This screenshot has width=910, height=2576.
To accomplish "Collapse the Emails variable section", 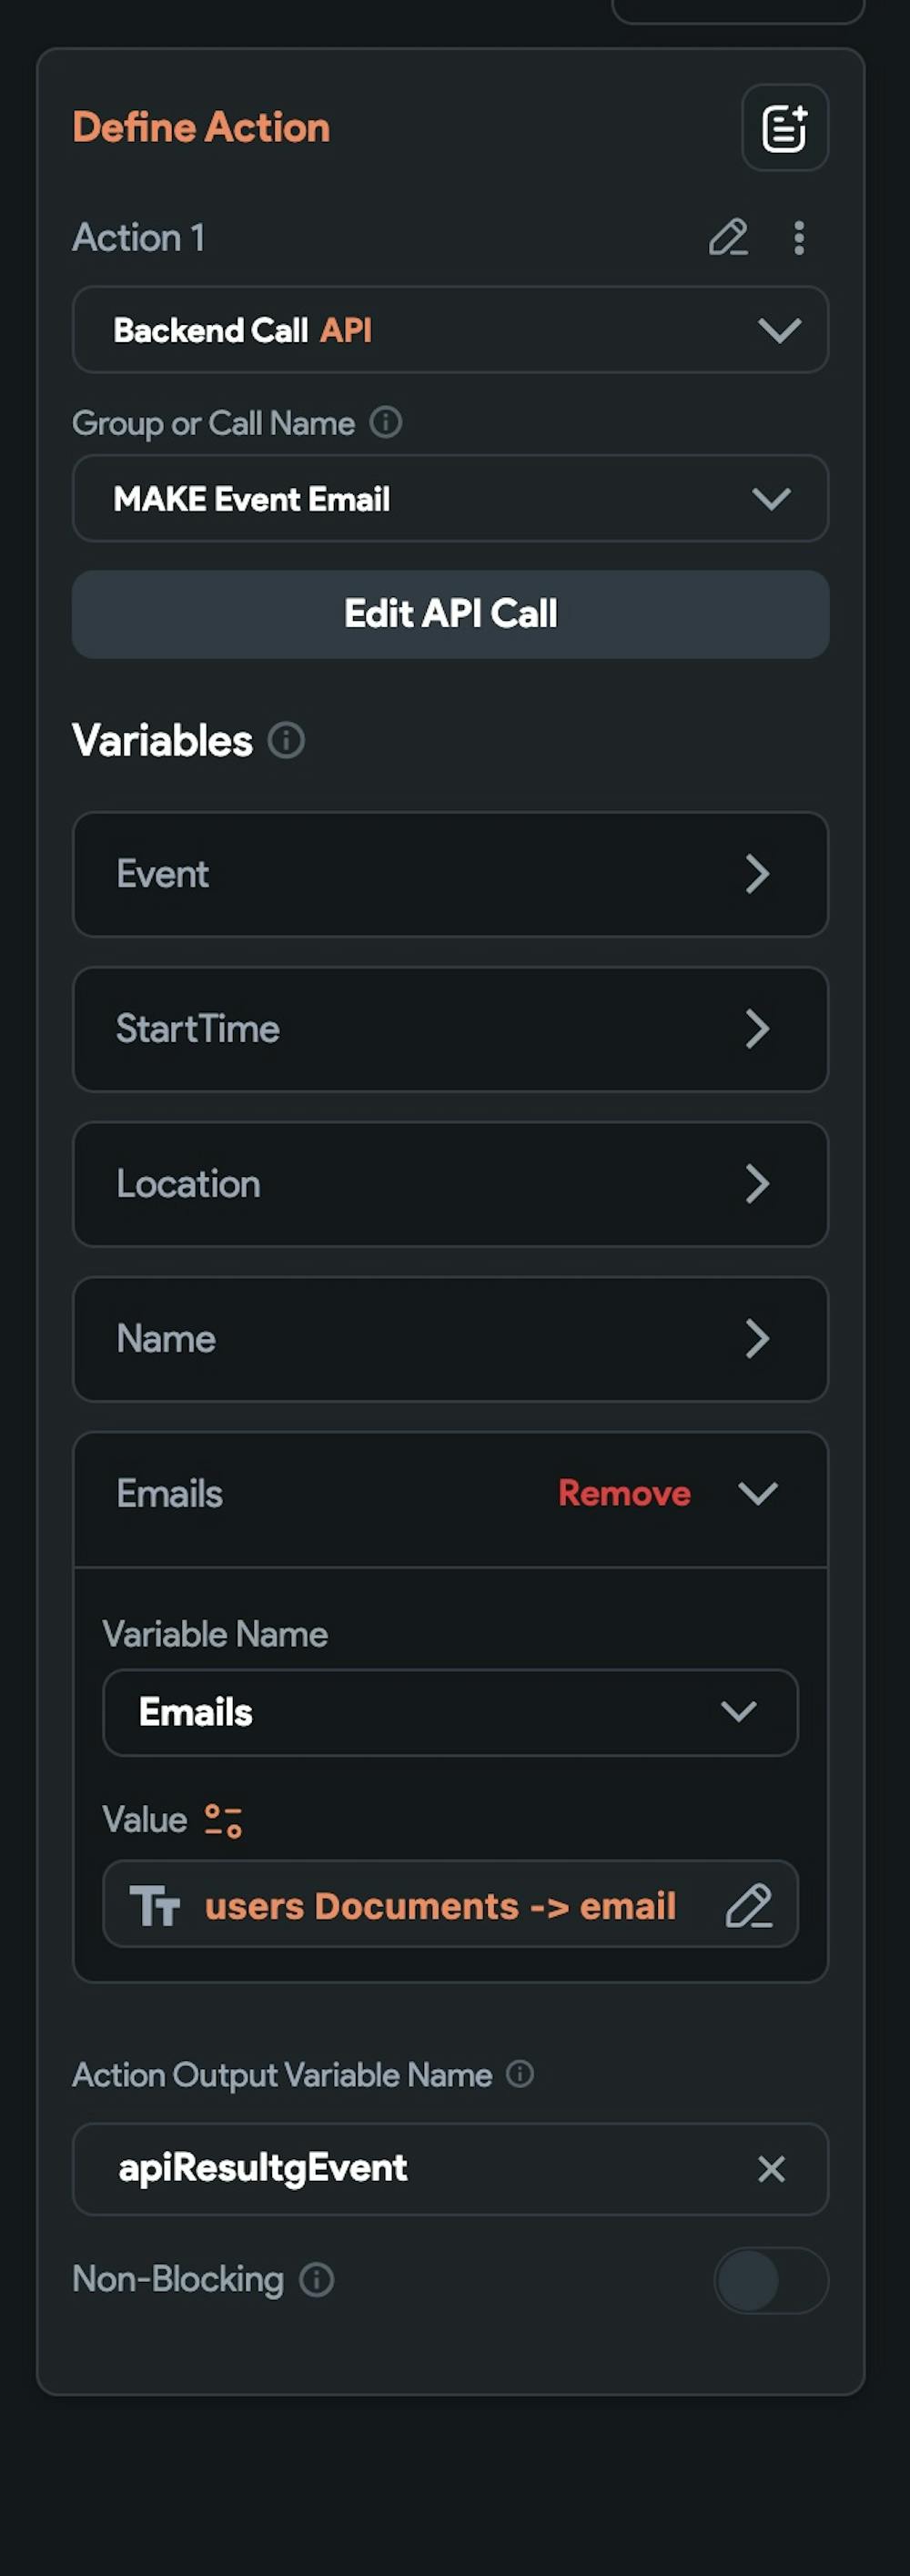I will (757, 1494).
